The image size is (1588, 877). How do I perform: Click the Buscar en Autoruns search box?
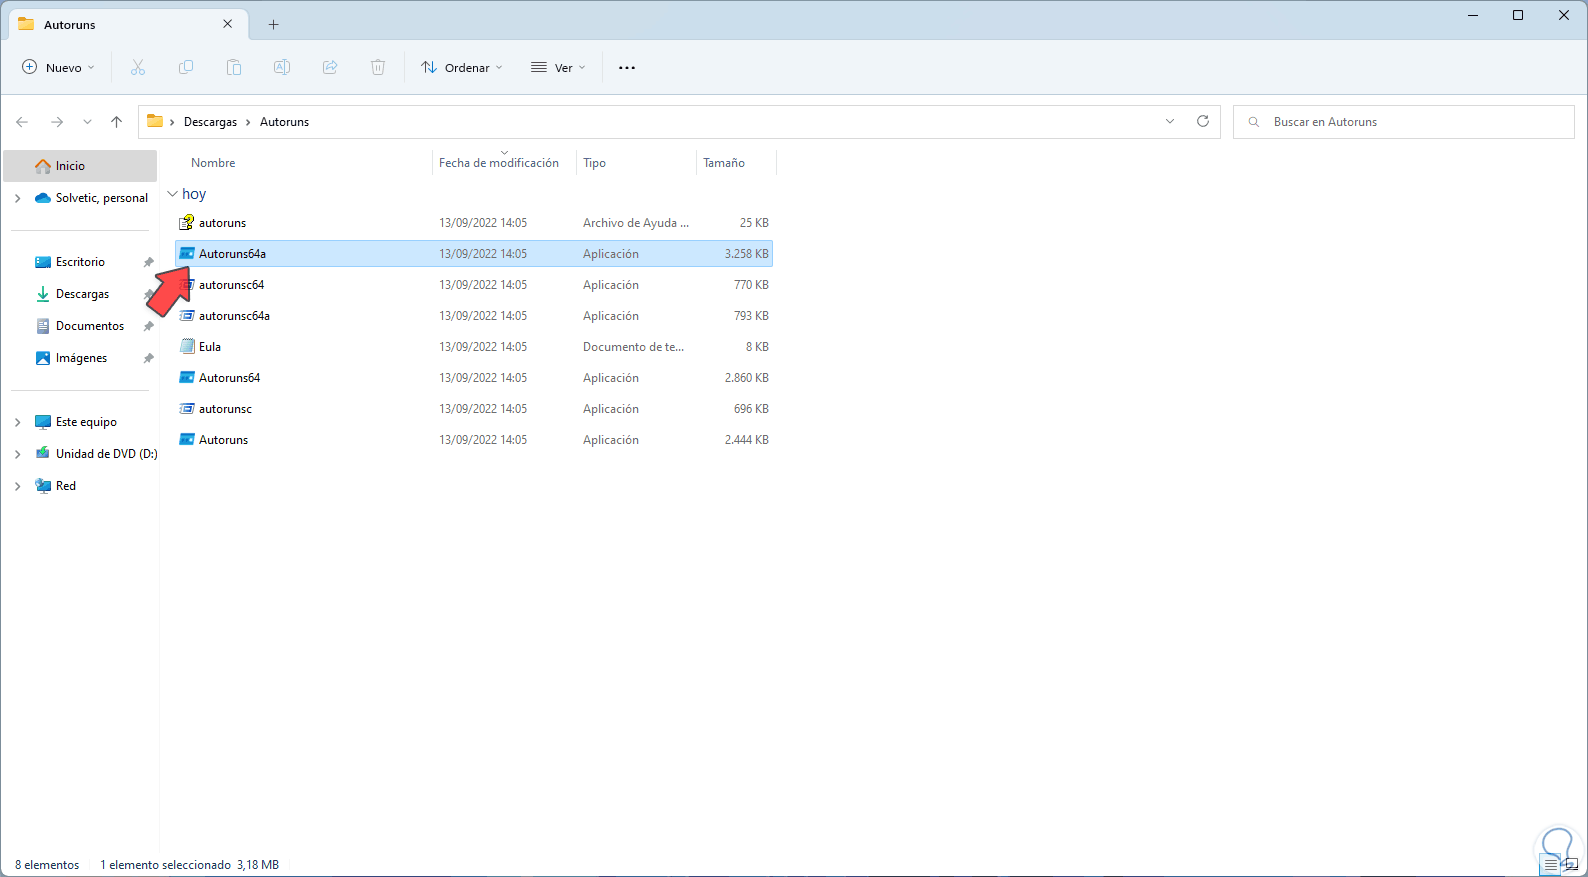tap(1404, 122)
